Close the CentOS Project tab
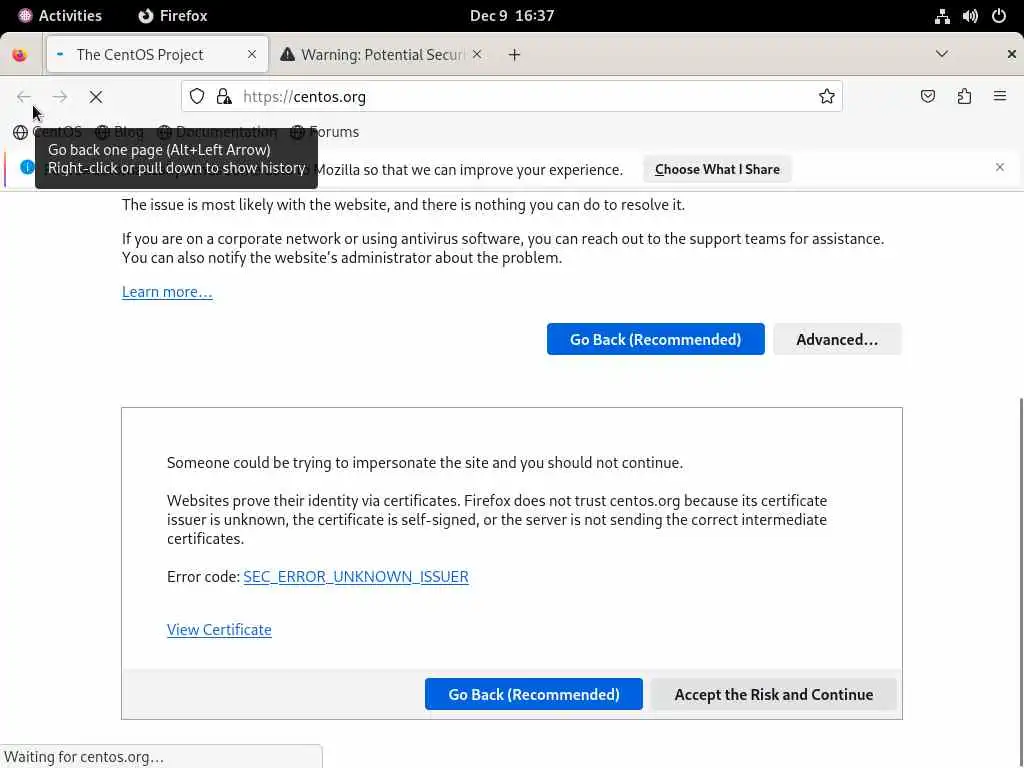Image resolution: width=1024 pixels, height=768 pixels. (252, 54)
